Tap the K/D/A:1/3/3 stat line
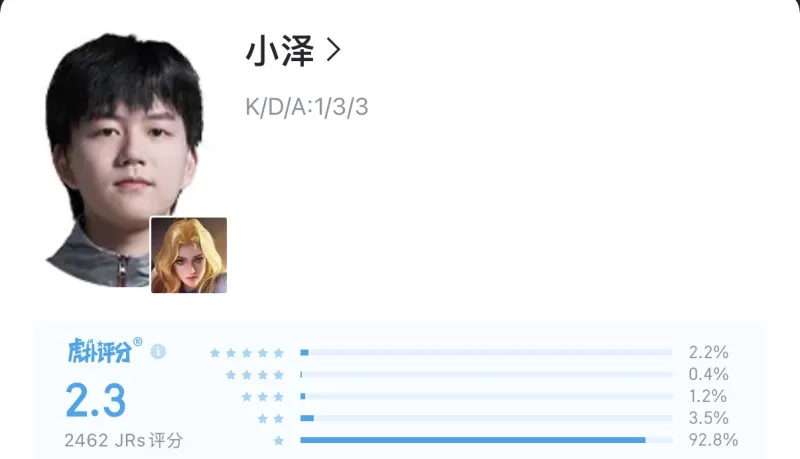Viewport: 800px width, 459px height. [x=307, y=107]
